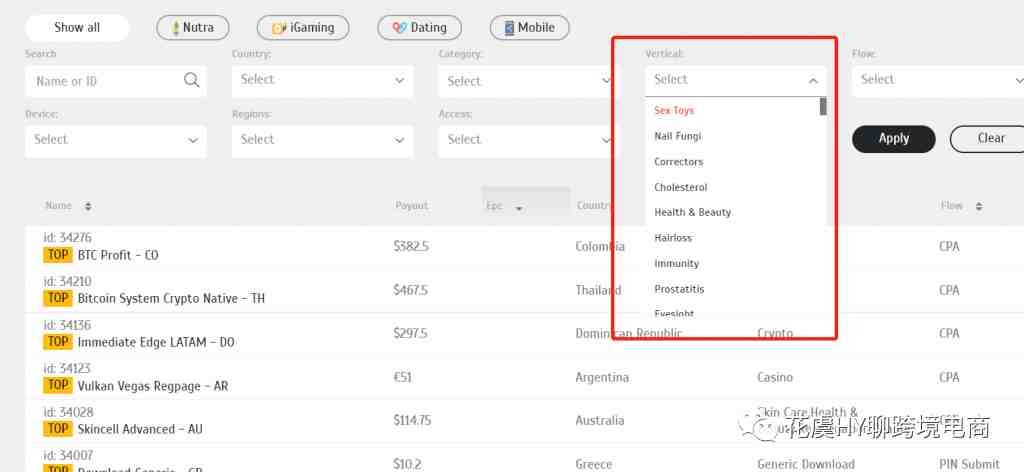Sort by Epc column arrow
This screenshot has height=472, width=1024.
point(519,208)
